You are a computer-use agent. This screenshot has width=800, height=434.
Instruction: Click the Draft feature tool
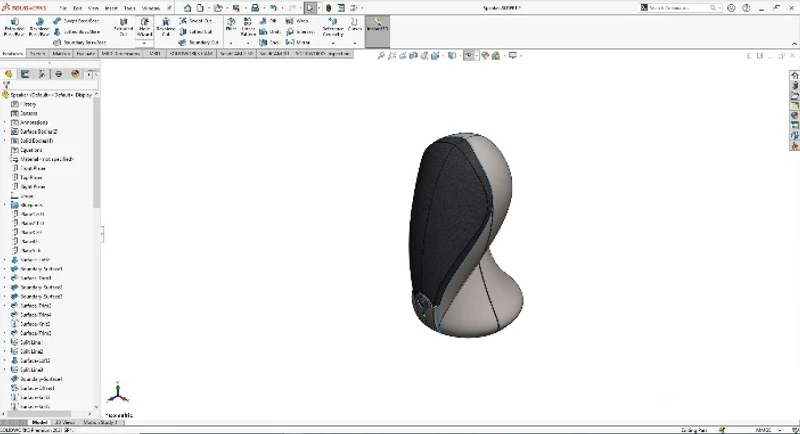(270, 32)
